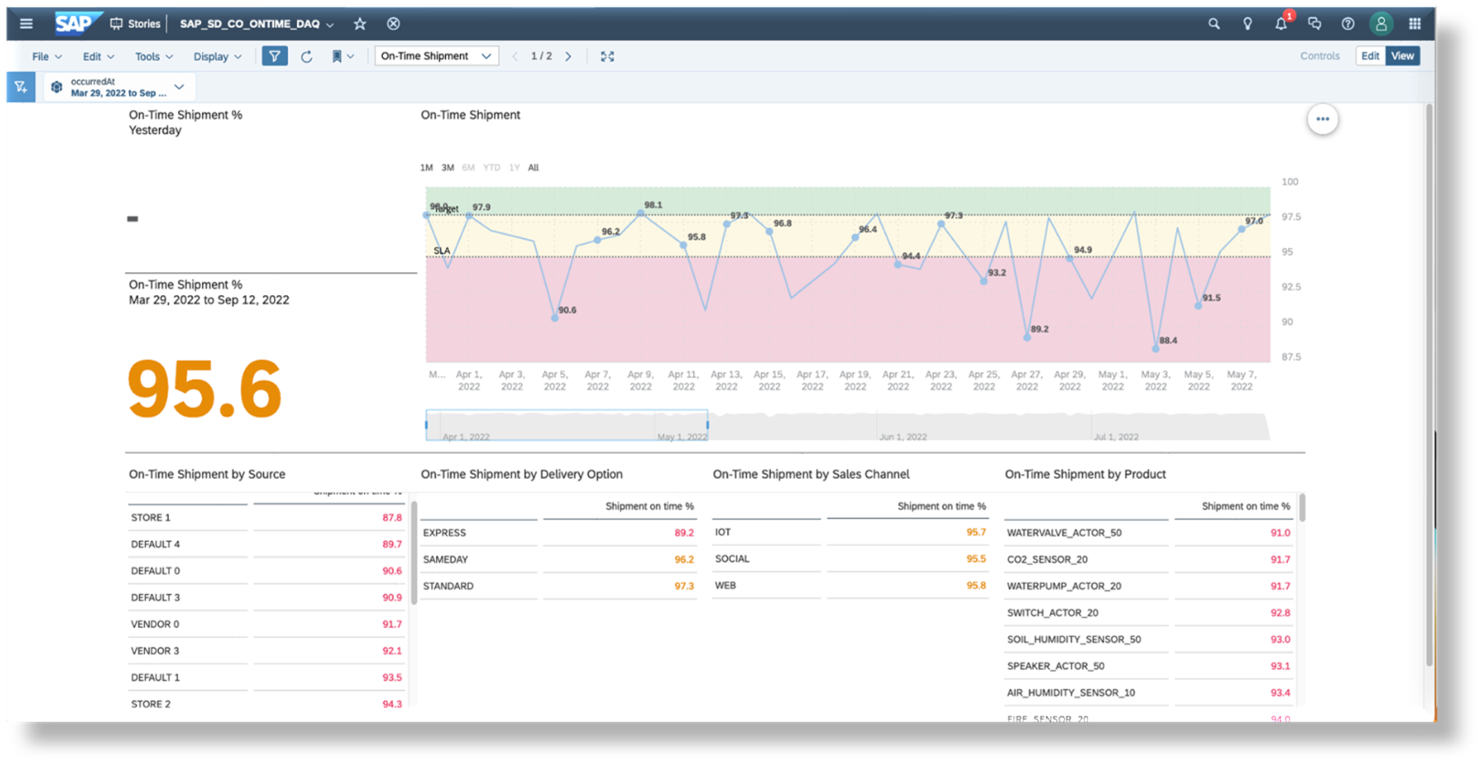Image resolution: width=1484 pixels, height=770 pixels.
Task: Select STANDARD delivery option row
Action: pos(558,586)
